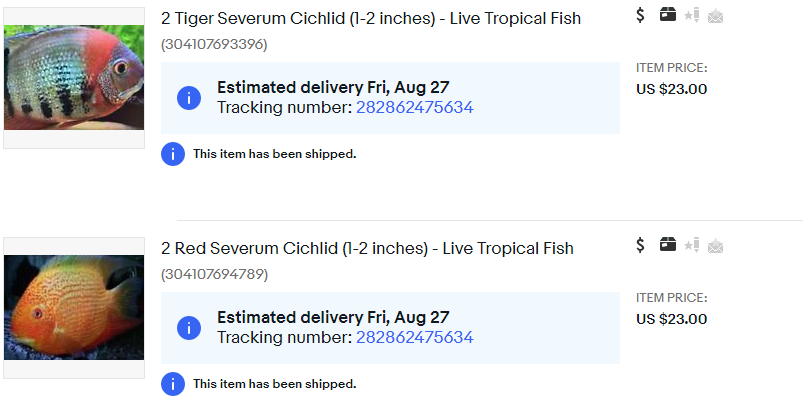This screenshot has width=803, height=400.
Task: Open the Tiger Severum tracking number link
Action: [414, 108]
